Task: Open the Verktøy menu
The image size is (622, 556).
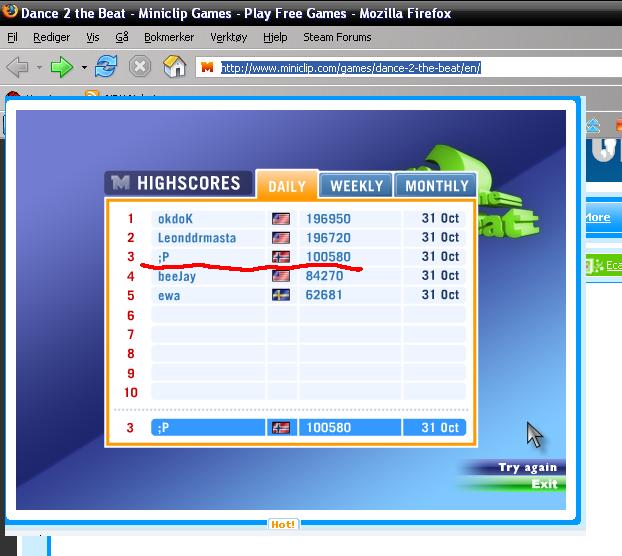Action: point(228,37)
